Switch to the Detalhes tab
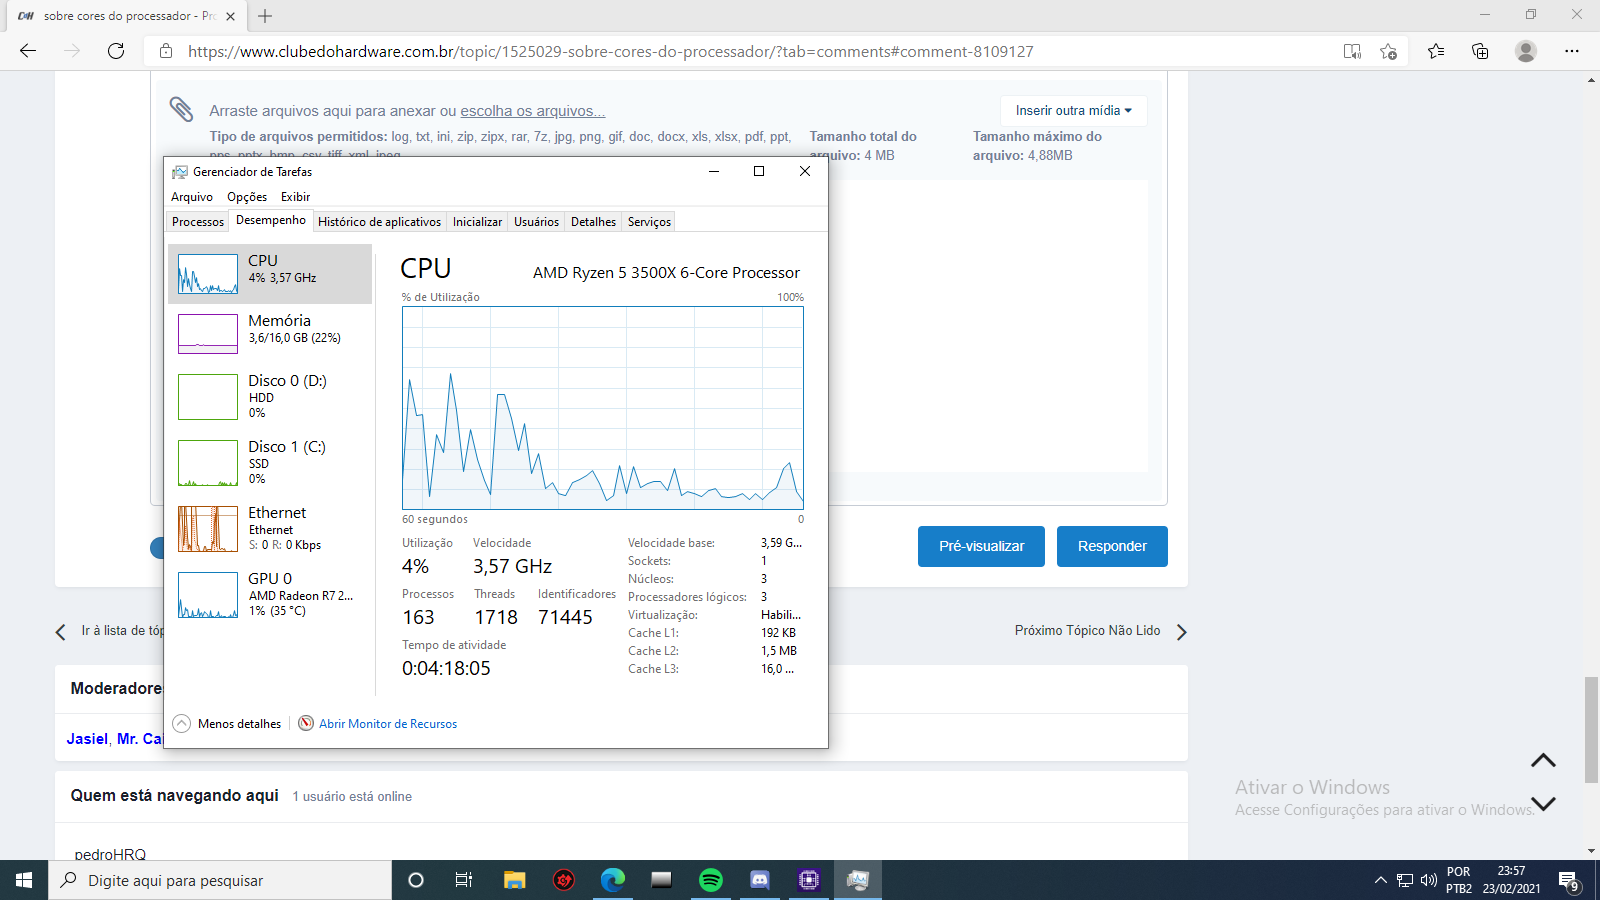Image resolution: width=1600 pixels, height=900 pixels. (593, 222)
